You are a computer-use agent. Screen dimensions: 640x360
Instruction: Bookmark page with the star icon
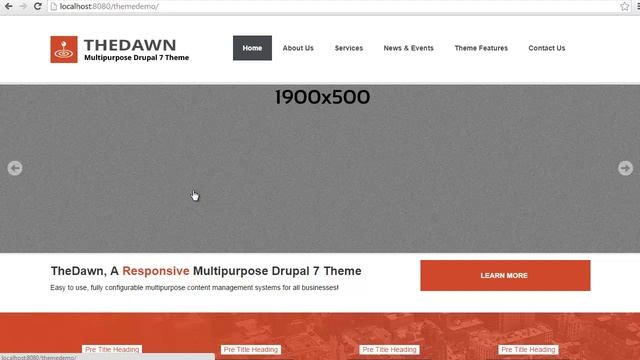coord(624,7)
